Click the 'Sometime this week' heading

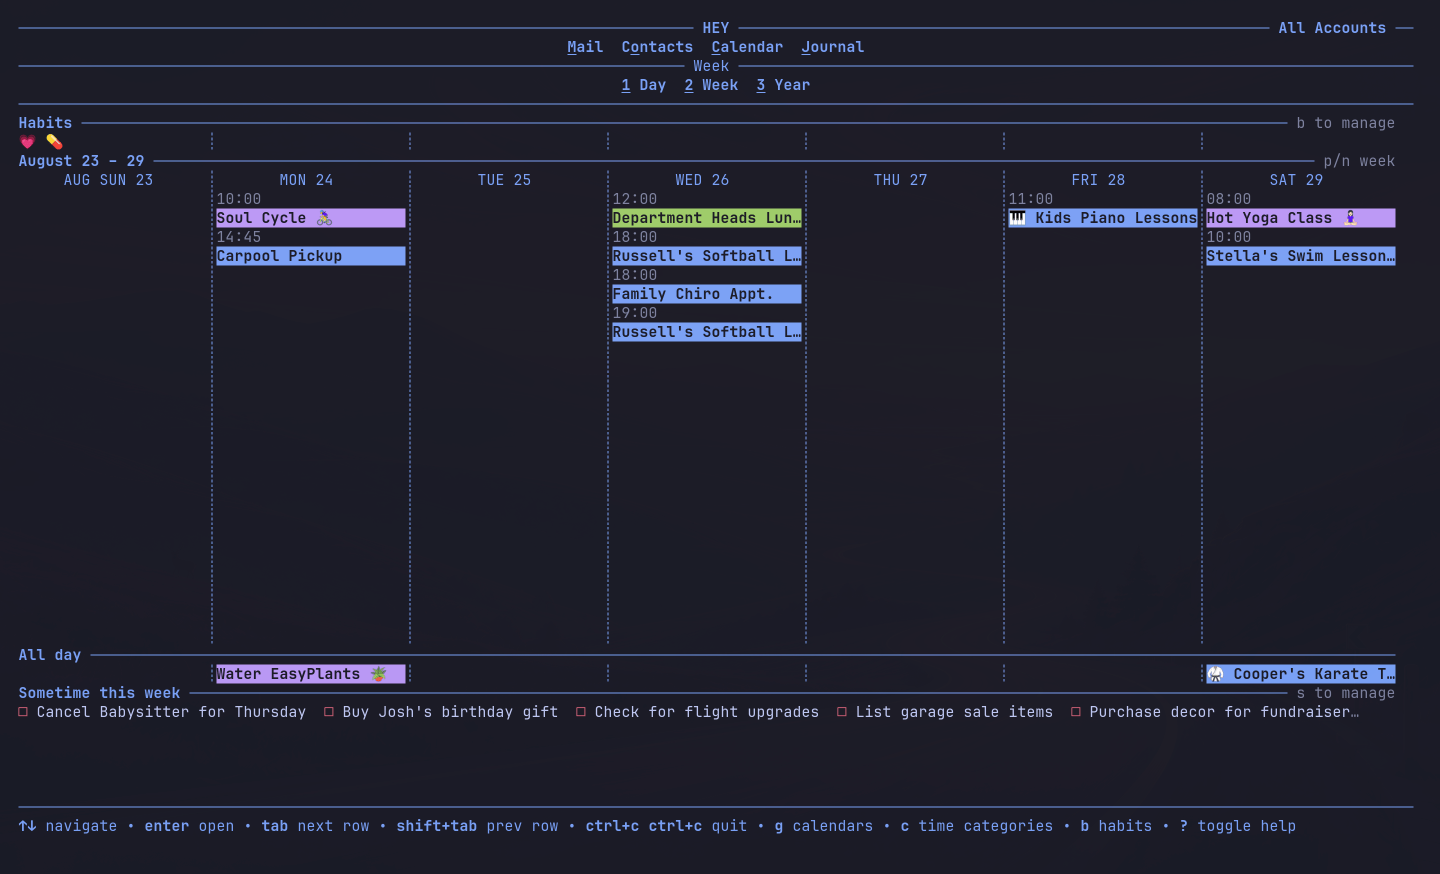point(99,693)
